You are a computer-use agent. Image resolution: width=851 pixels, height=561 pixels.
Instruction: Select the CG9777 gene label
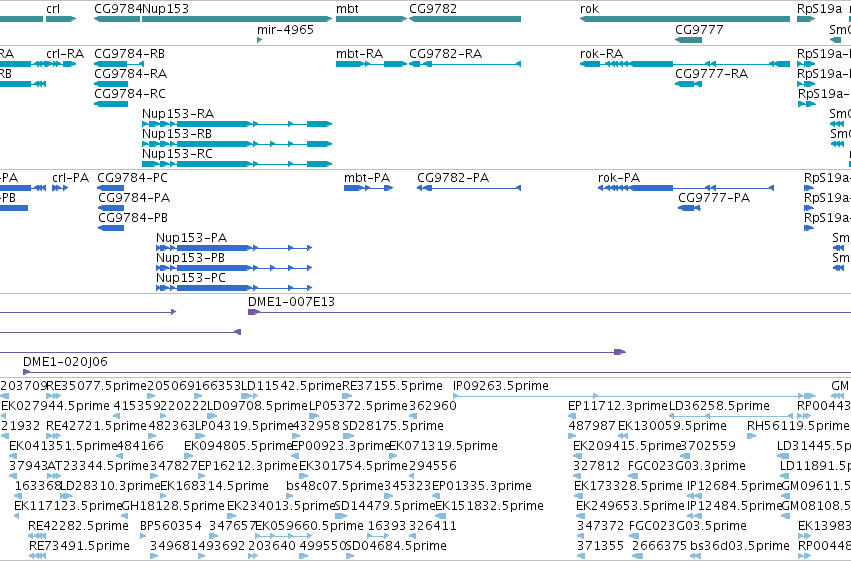click(x=699, y=29)
